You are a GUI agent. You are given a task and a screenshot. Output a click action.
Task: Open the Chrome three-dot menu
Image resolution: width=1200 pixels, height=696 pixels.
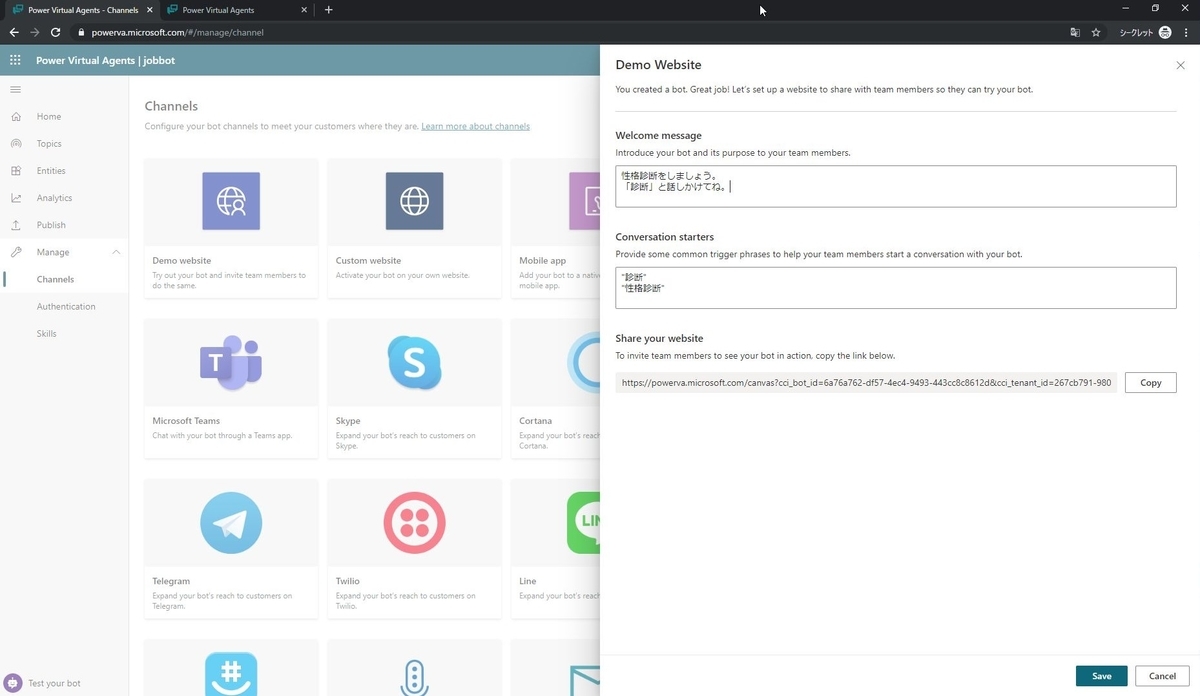pos(1186,32)
